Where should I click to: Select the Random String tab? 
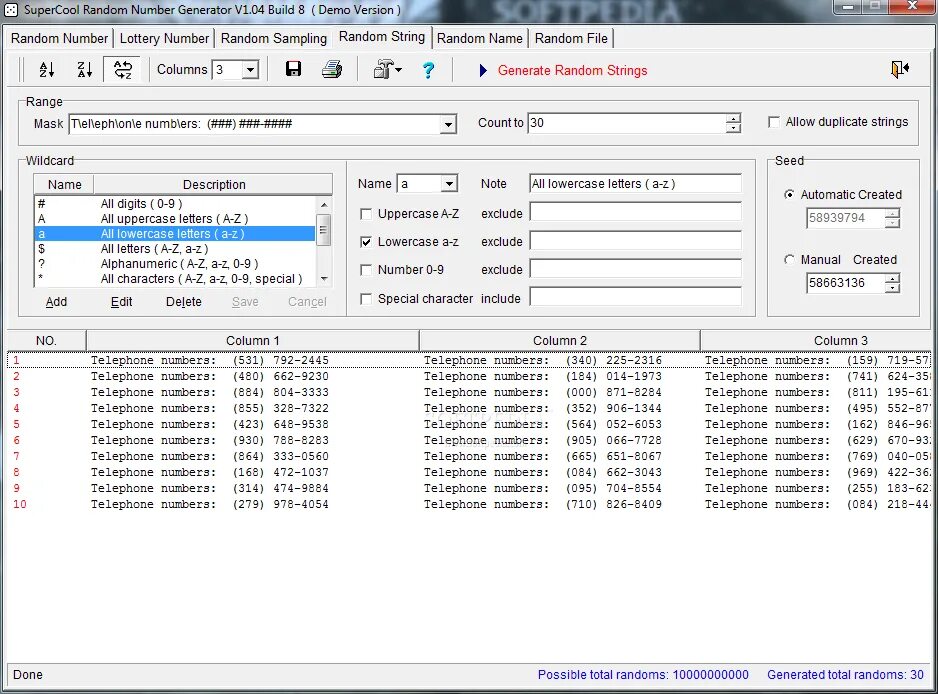pyautogui.click(x=382, y=36)
